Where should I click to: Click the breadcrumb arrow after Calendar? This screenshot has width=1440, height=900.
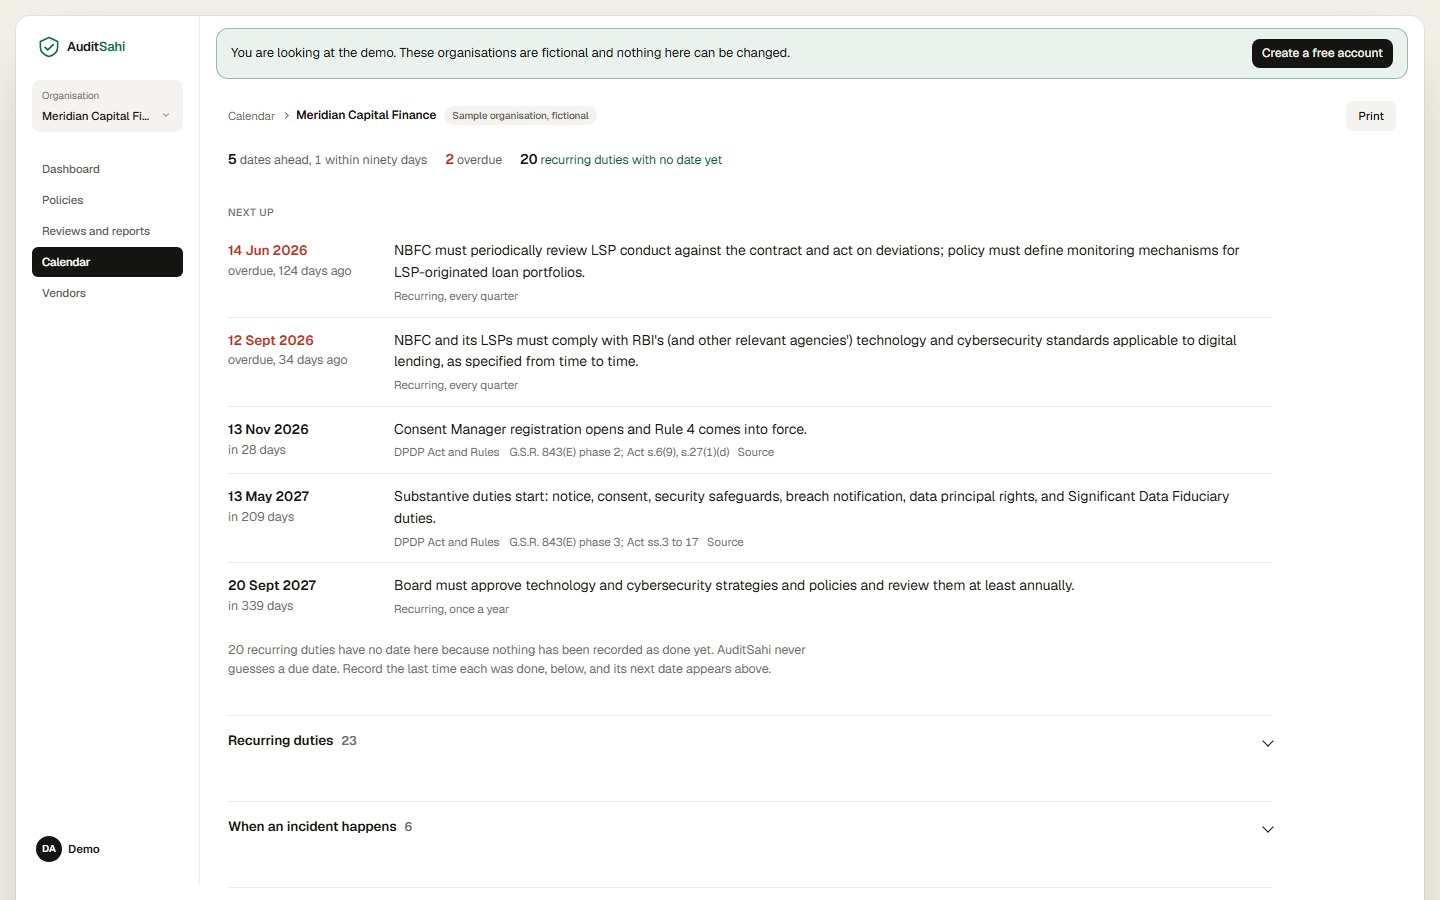coord(286,116)
